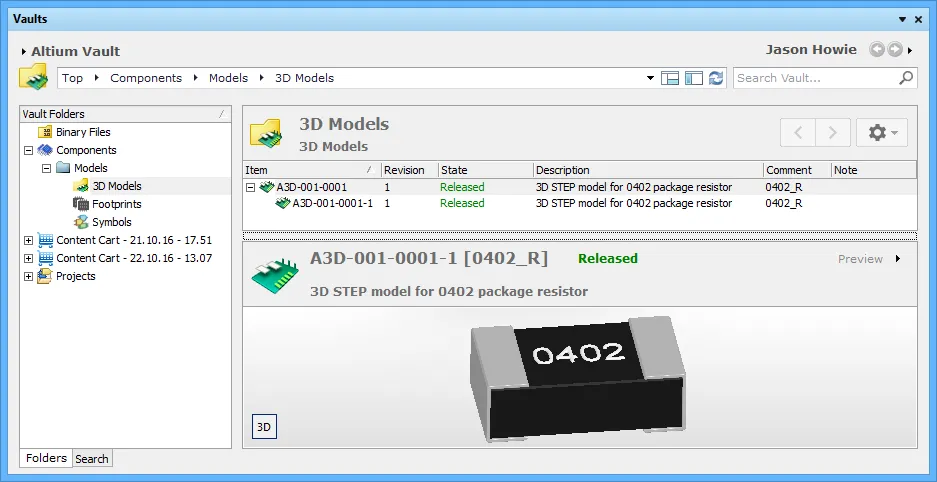Image resolution: width=937 pixels, height=482 pixels.
Task: Switch to the Folders tab
Action: pyautogui.click(x=46, y=458)
